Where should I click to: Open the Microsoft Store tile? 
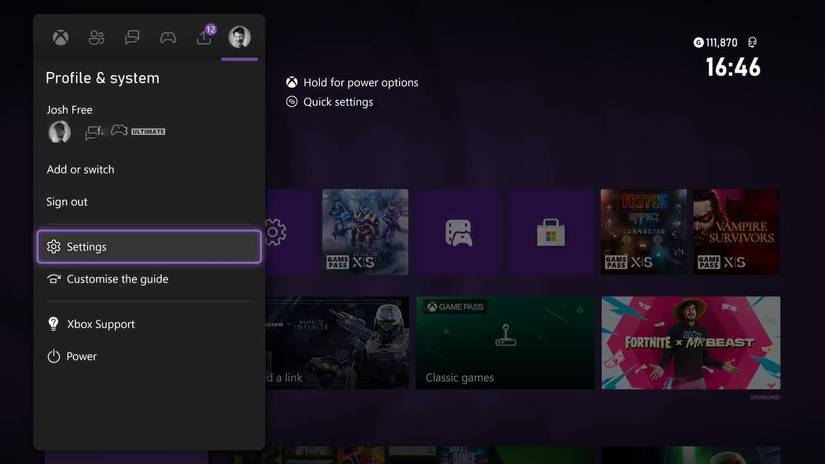pyautogui.click(x=551, y=232)
